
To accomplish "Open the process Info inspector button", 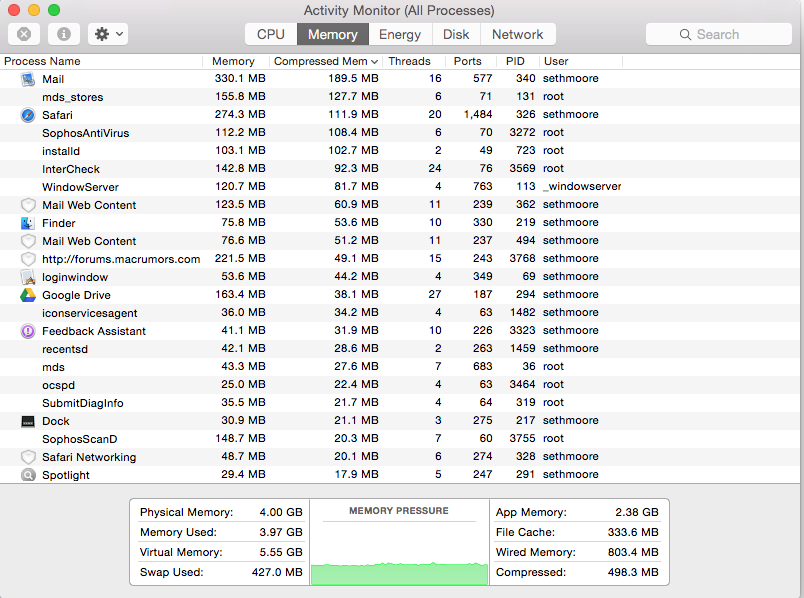I will [x=64, y=34].
